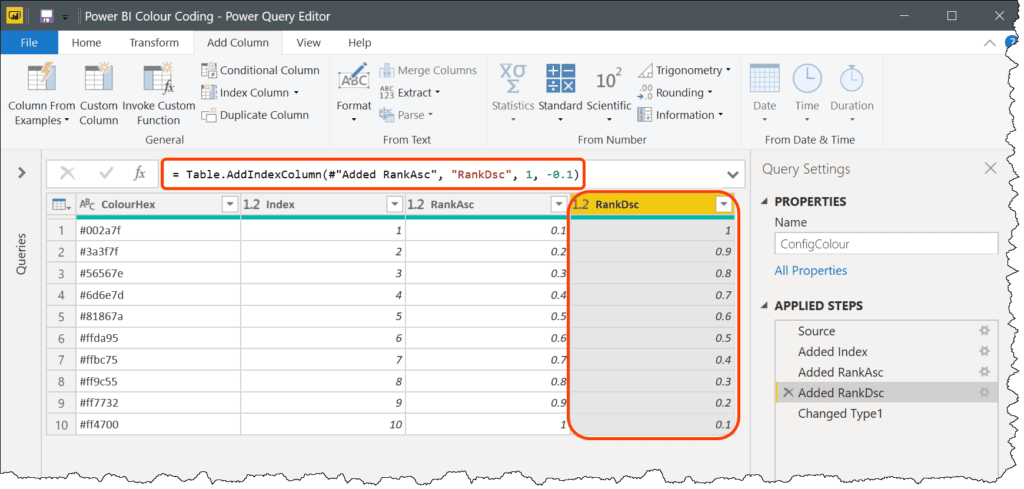Cancel the formula edit with X

point(67,173)
